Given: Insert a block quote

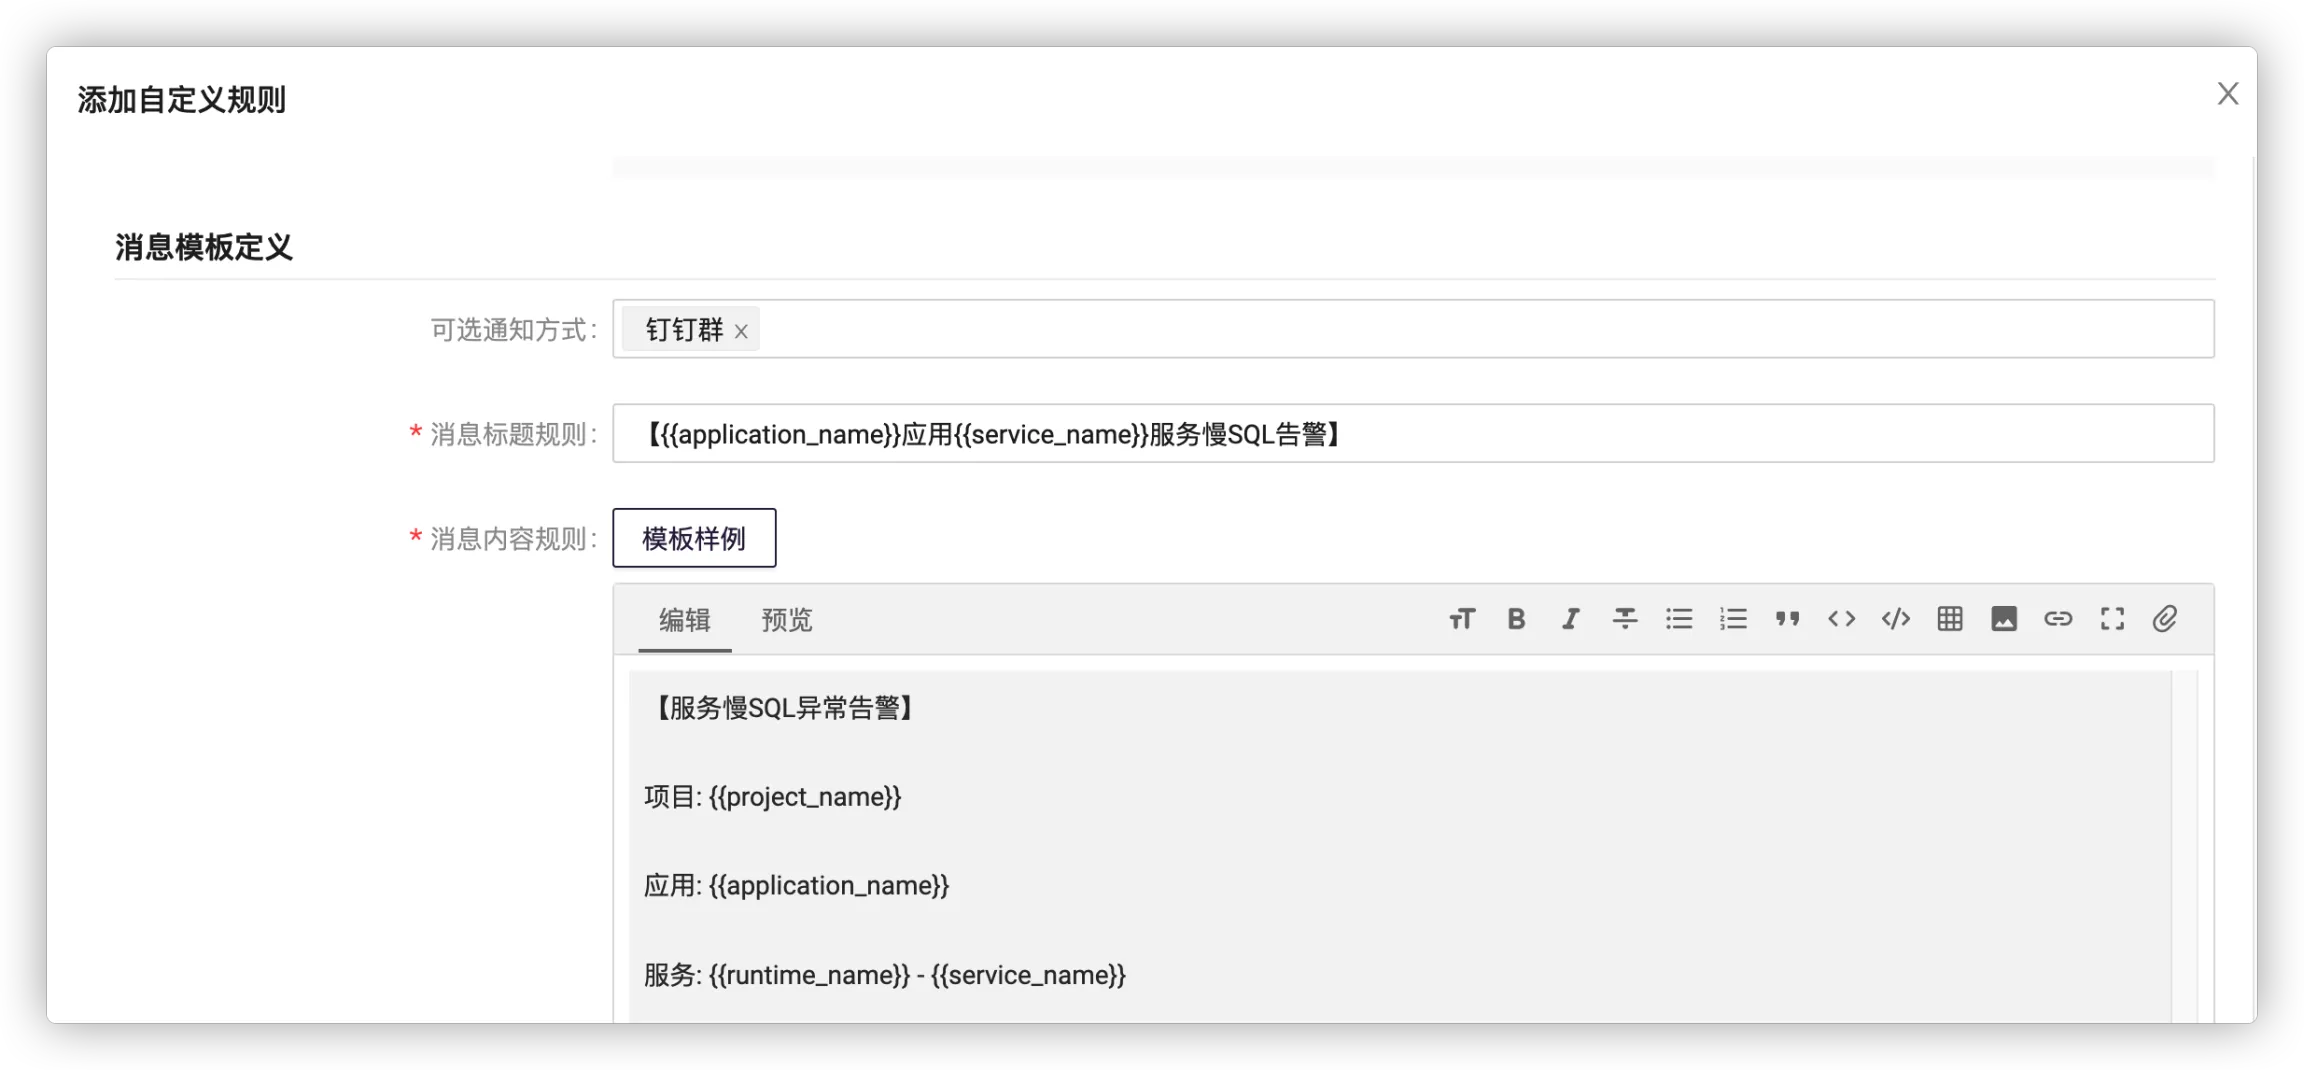Looking at the screenshot, I should coord(1787,619).
